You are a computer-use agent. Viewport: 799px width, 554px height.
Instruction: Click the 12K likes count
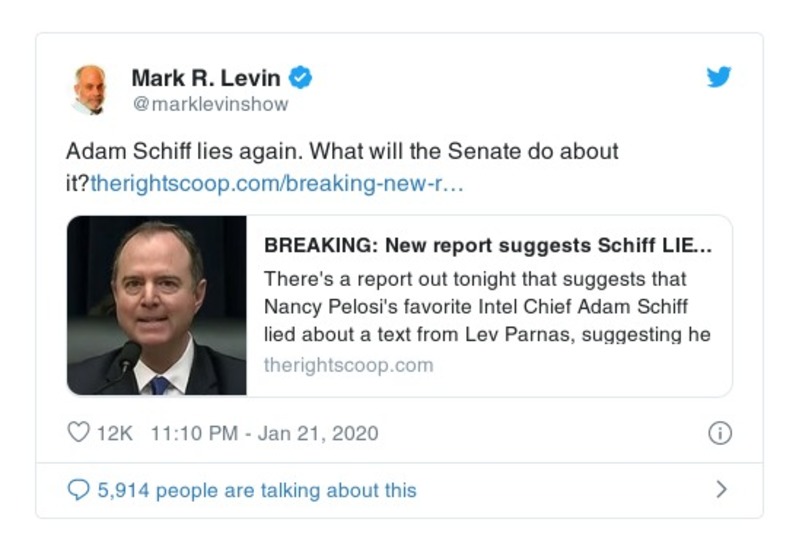click(115, 433)
